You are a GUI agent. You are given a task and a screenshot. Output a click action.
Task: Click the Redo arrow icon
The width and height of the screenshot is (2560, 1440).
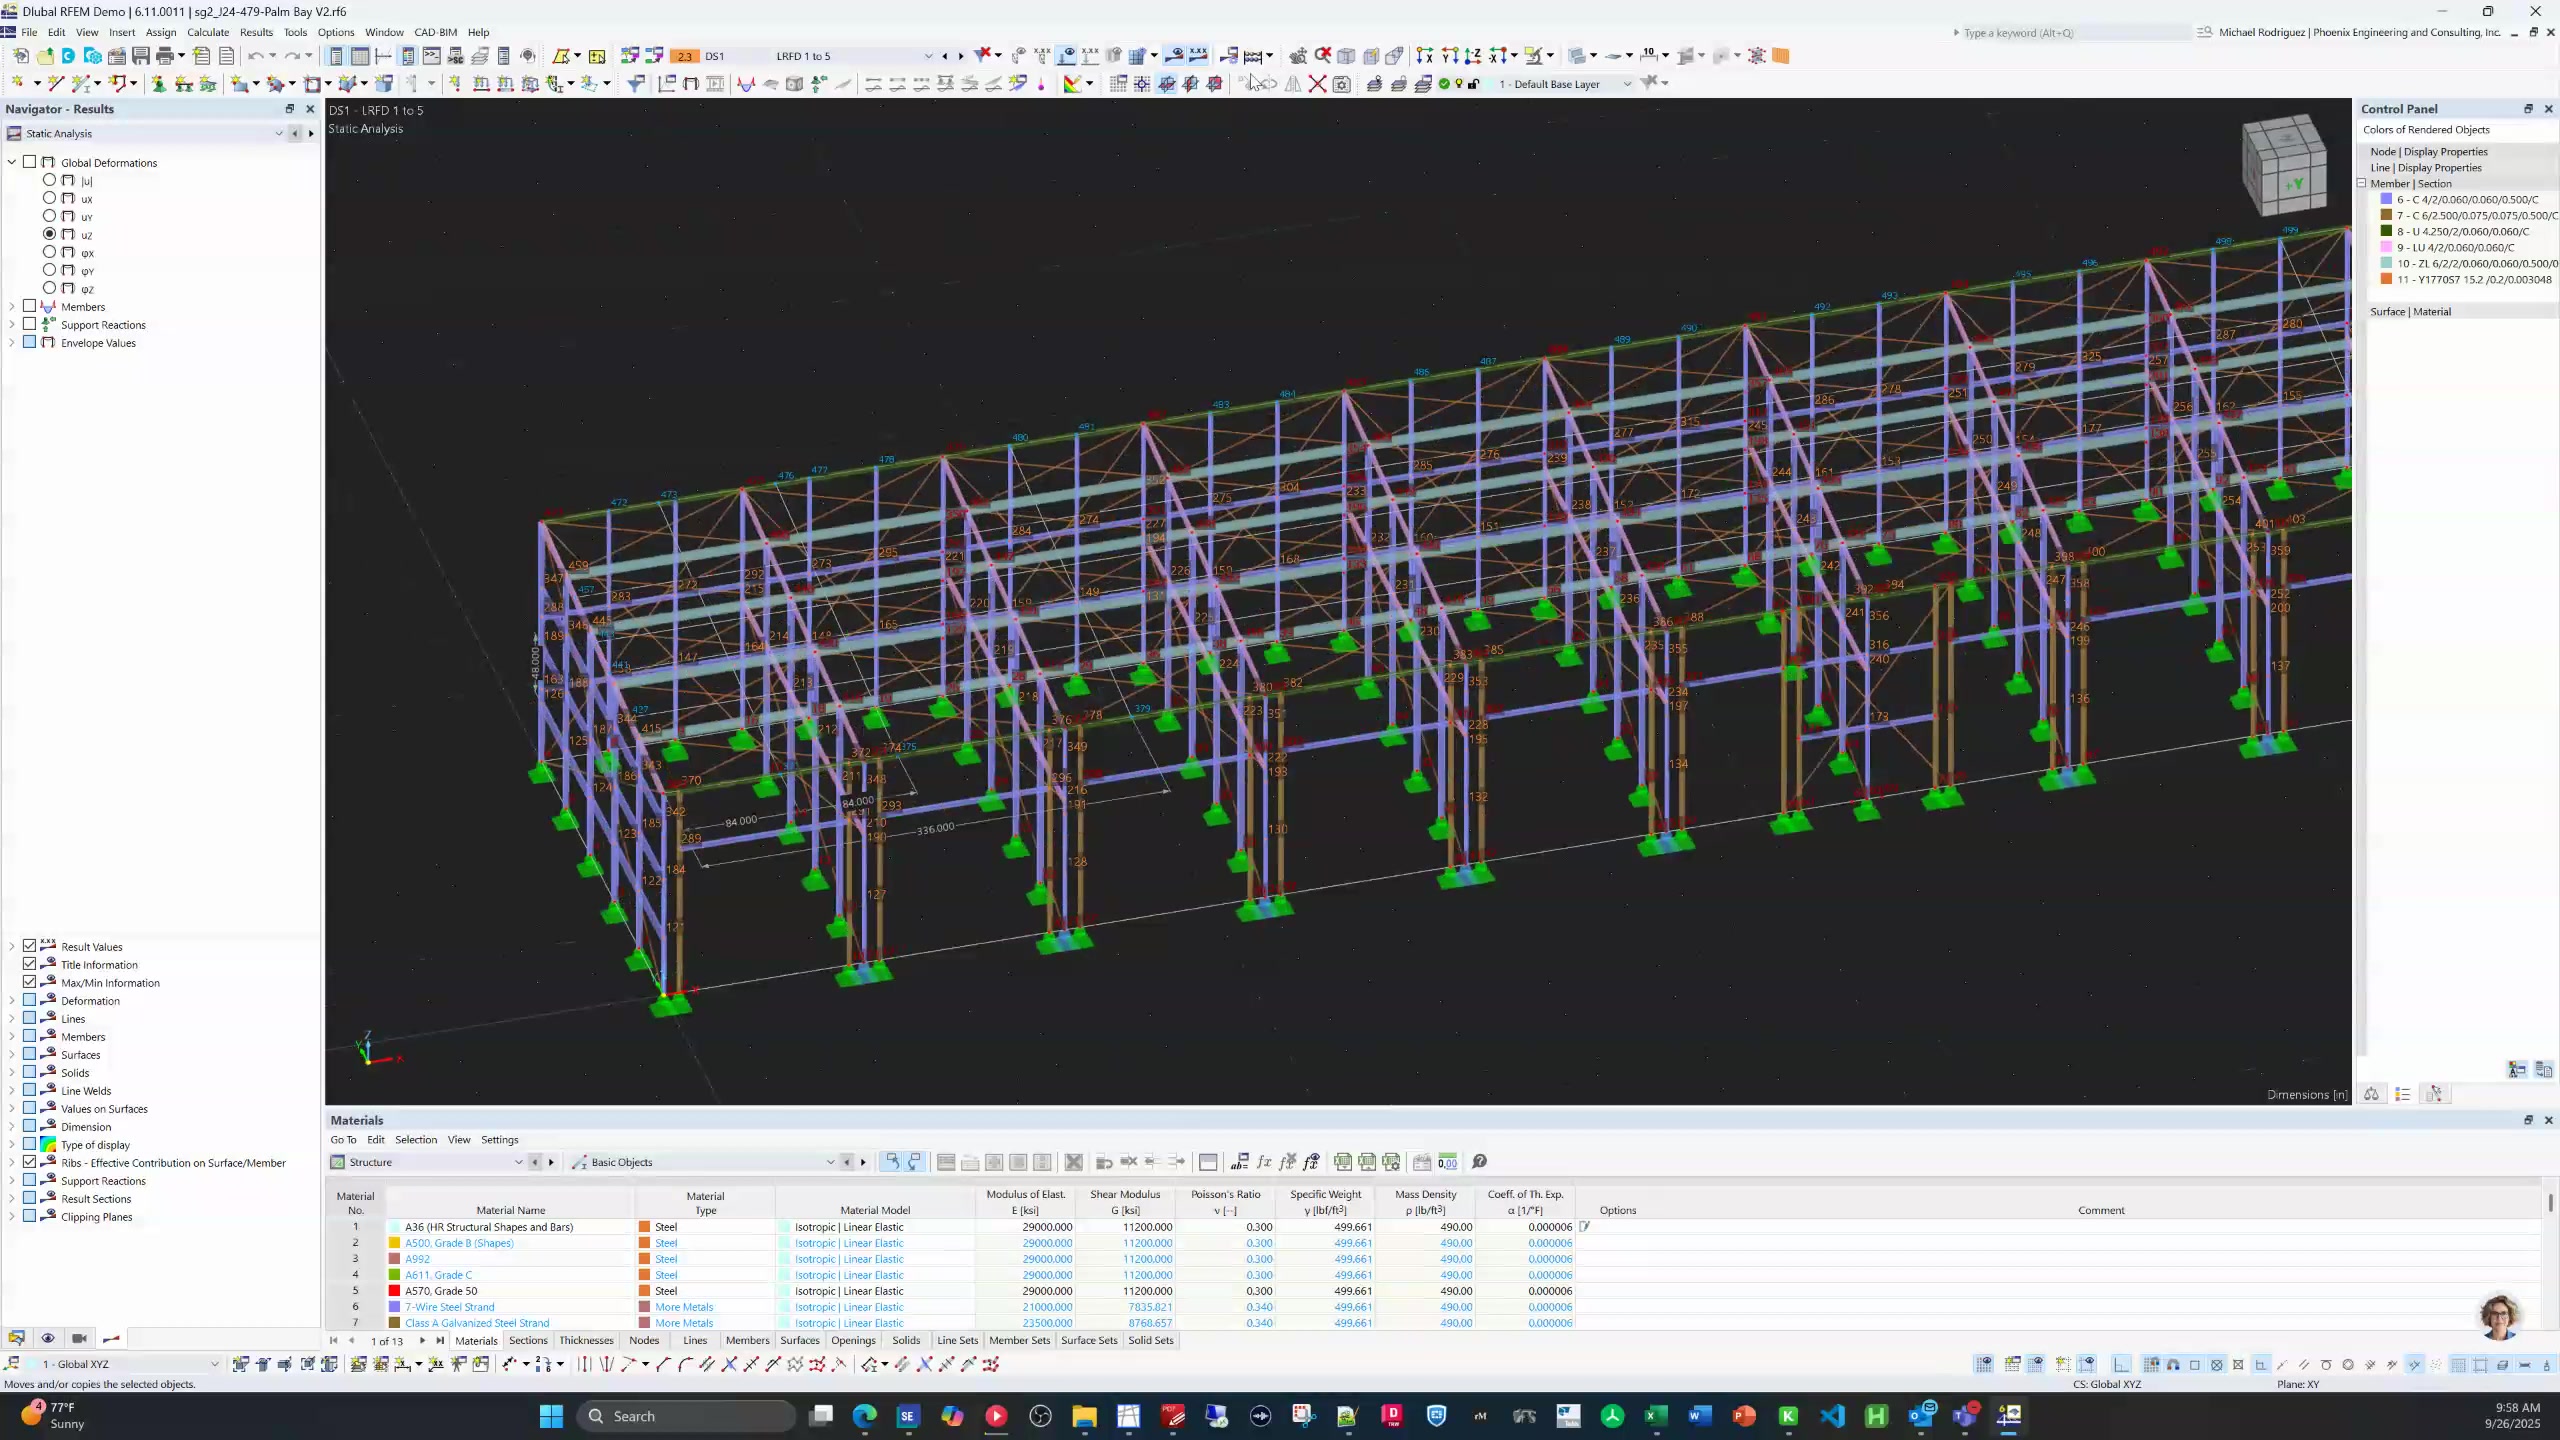click(x=292, y=56)
